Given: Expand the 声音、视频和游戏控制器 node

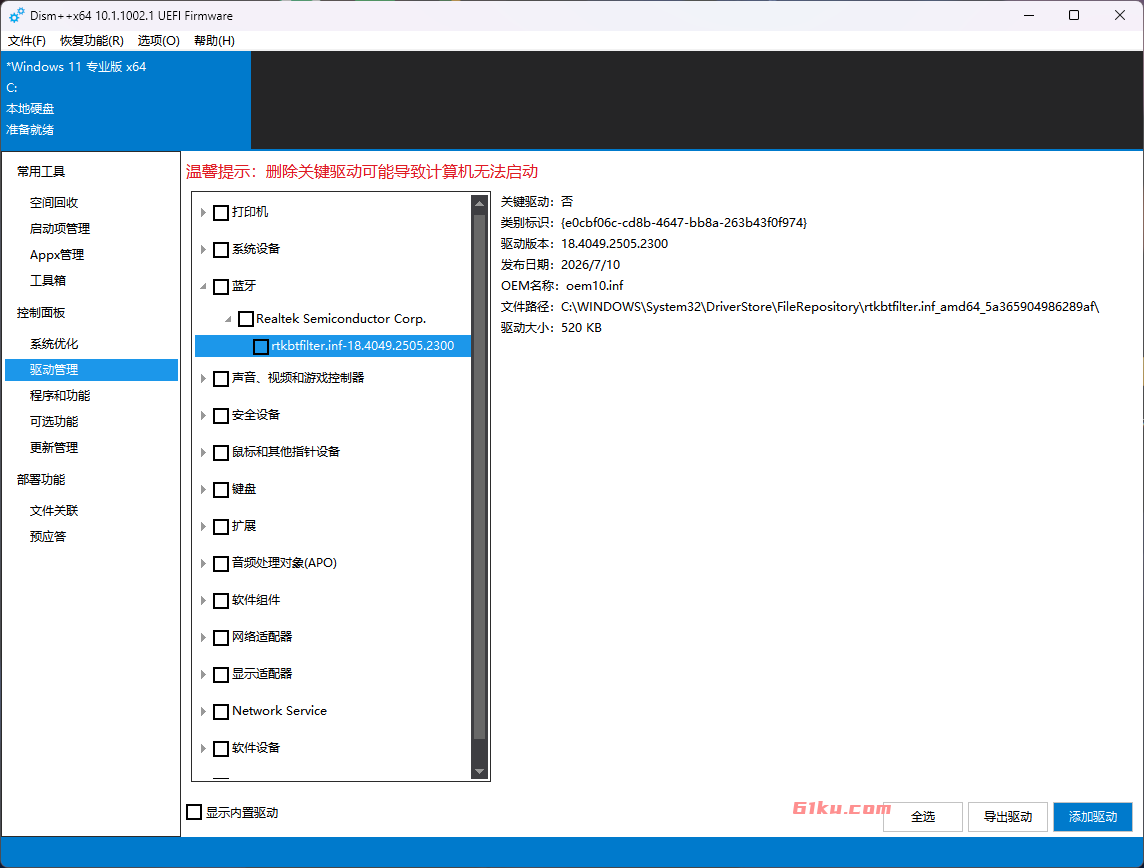Looking at the screenshot, I should click(204, 379).
